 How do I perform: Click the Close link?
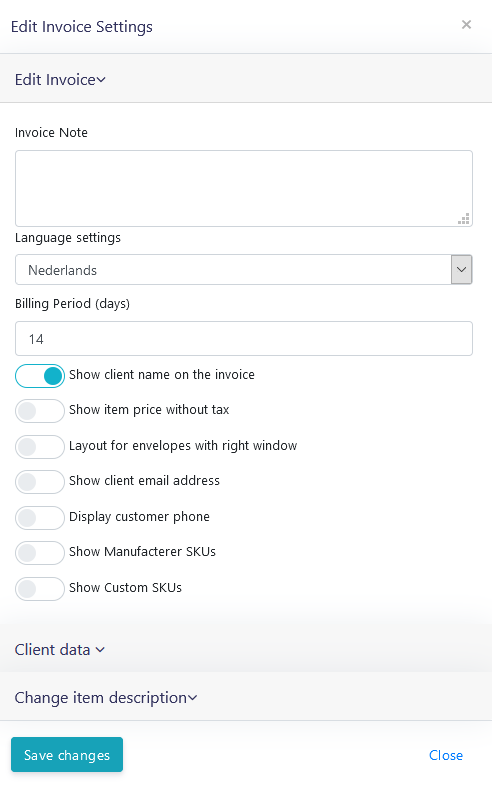pyautogui.click(x=446, y=755)
